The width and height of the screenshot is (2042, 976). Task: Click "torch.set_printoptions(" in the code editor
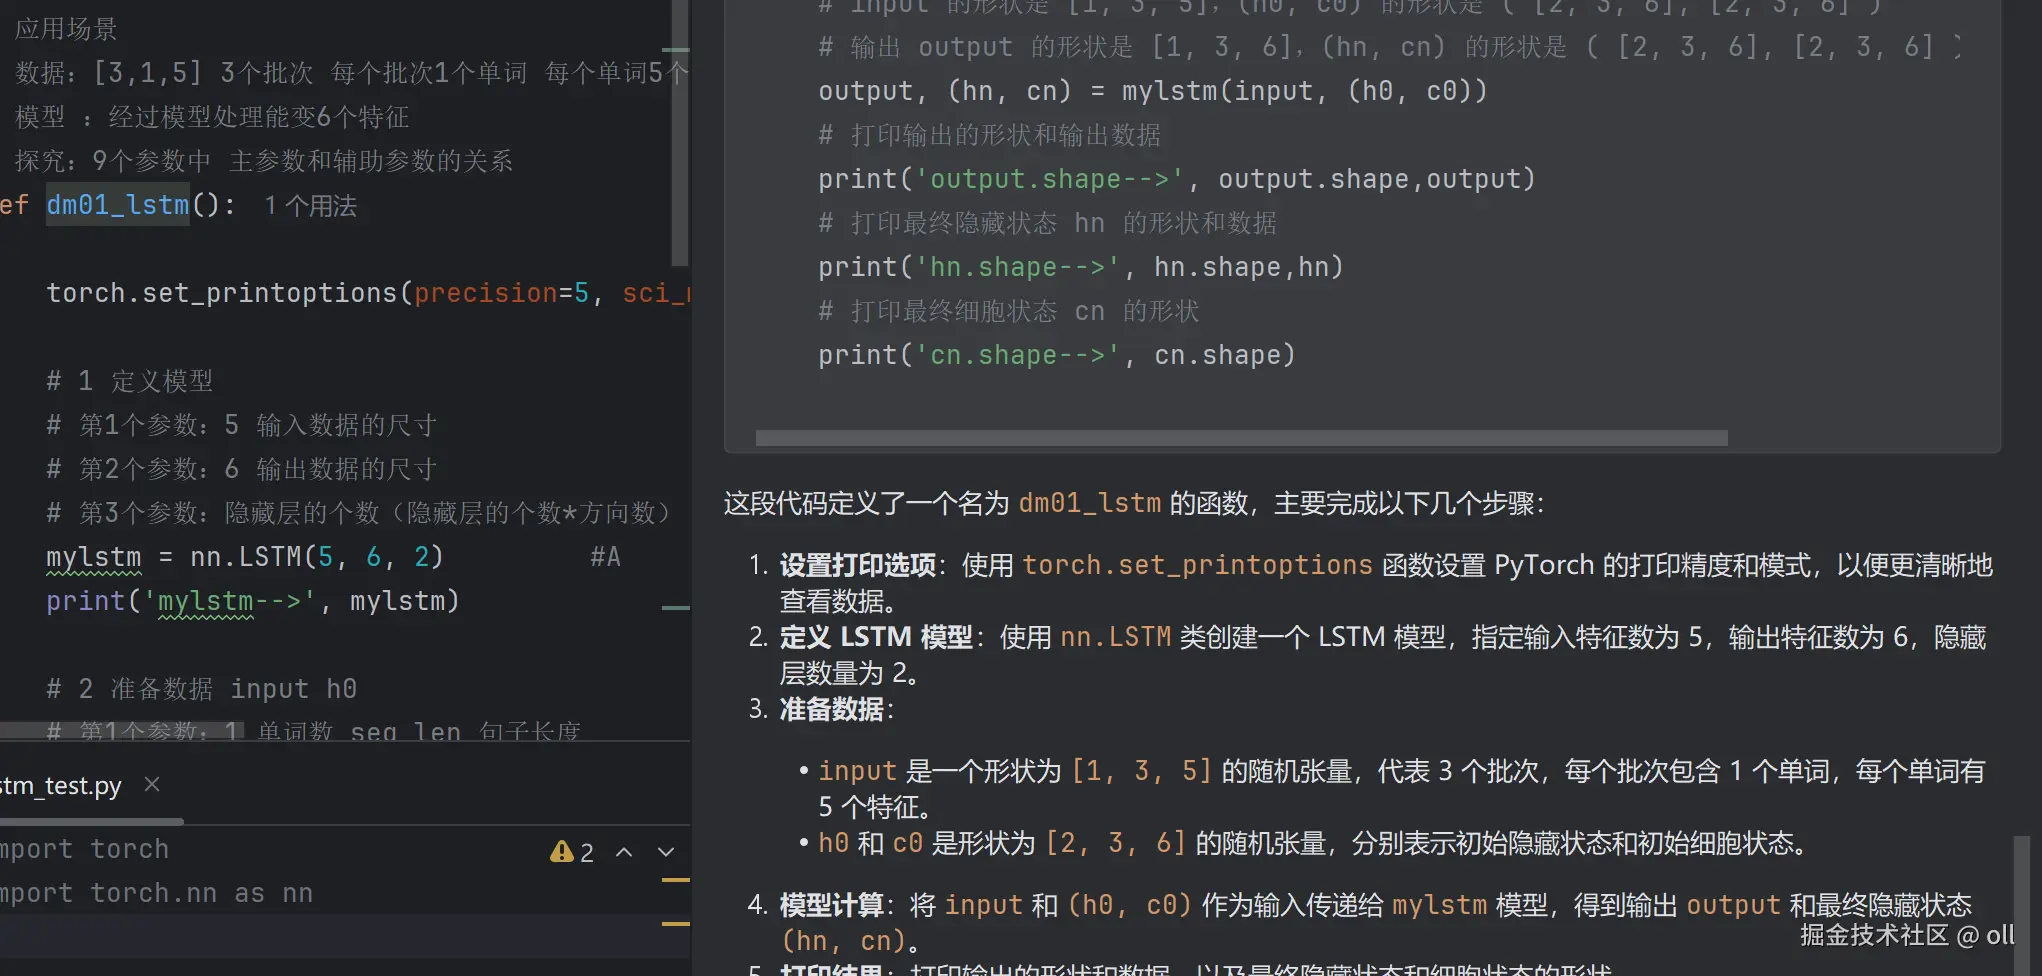pyautogui.click(x=230, y=293)
